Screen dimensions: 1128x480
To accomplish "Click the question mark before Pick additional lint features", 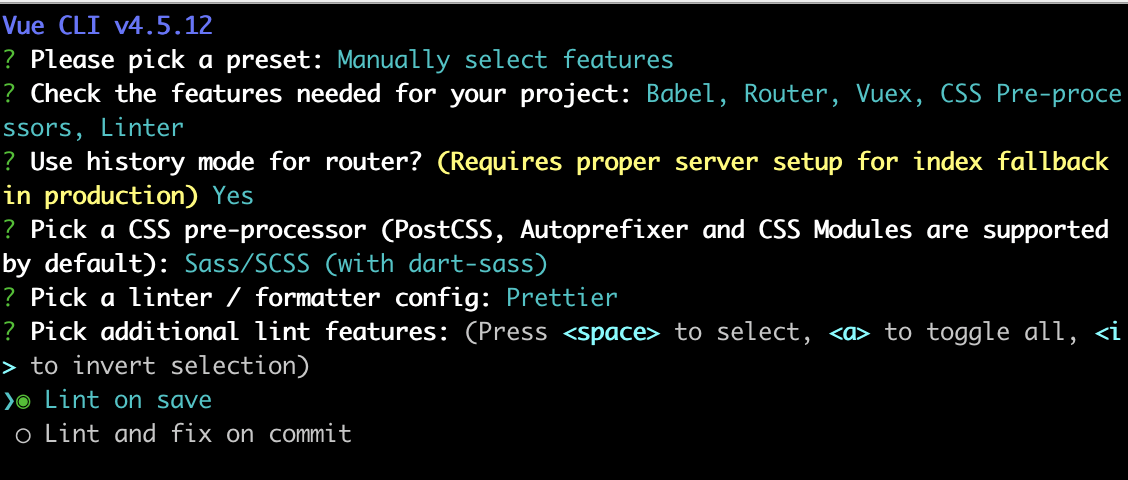I will [x=9, y=332].
